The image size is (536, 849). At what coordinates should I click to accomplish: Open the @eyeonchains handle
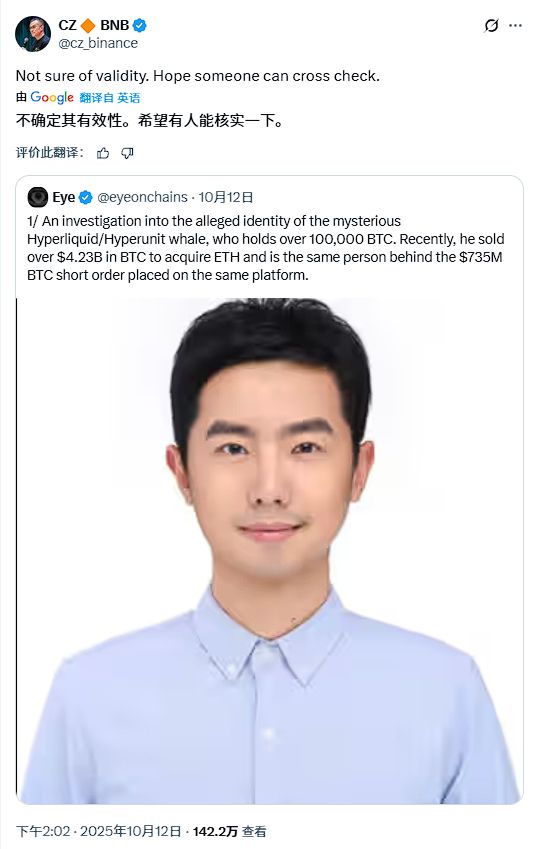point(142,197)
